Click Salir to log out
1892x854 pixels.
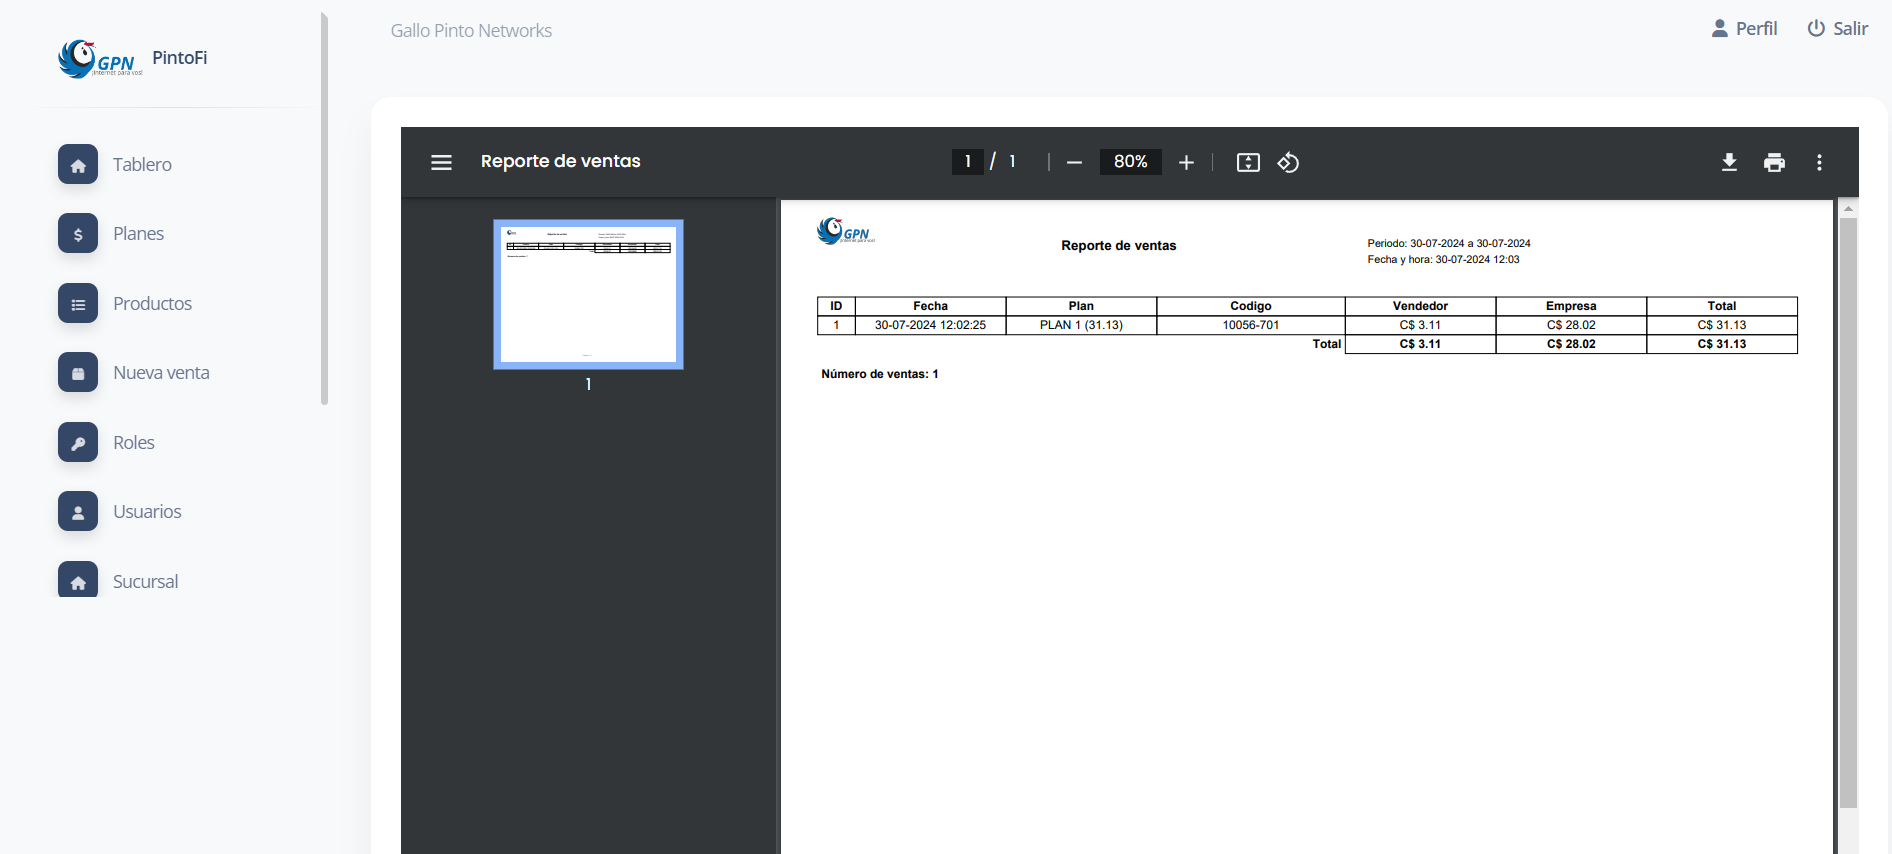pyautogui.click(x=1837, y=29)
